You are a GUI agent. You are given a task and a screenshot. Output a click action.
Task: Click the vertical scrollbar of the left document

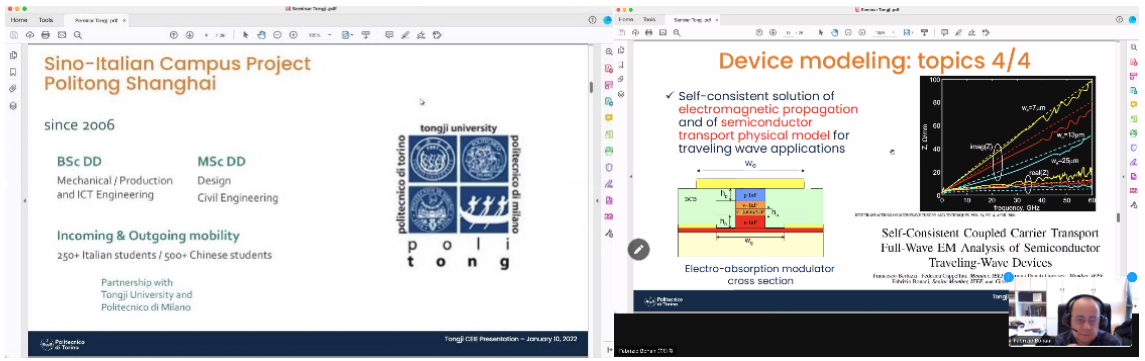point(591,86)
